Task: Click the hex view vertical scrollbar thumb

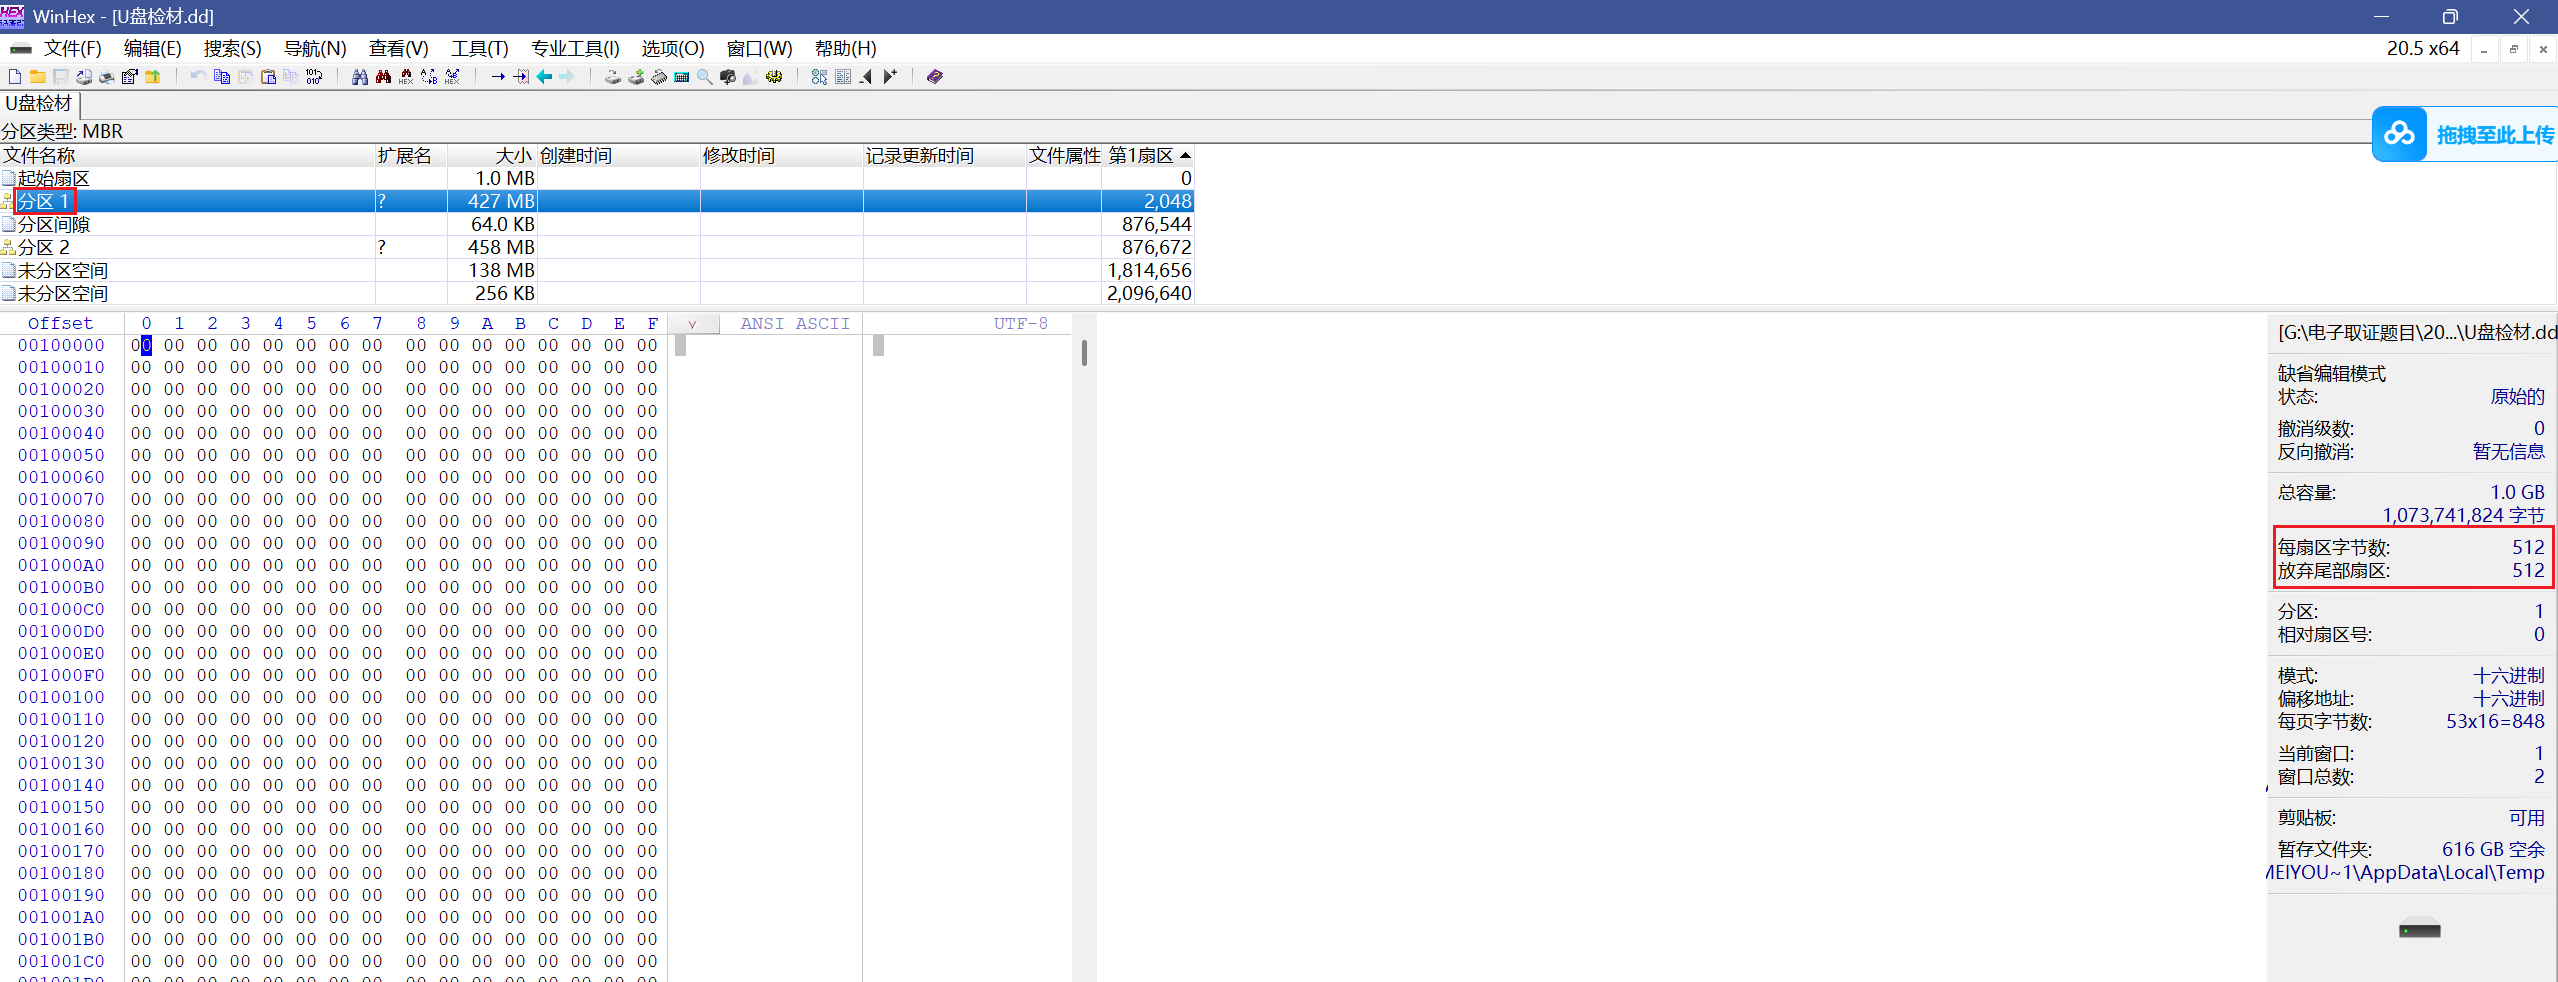Action: (x=1084, y=353)
